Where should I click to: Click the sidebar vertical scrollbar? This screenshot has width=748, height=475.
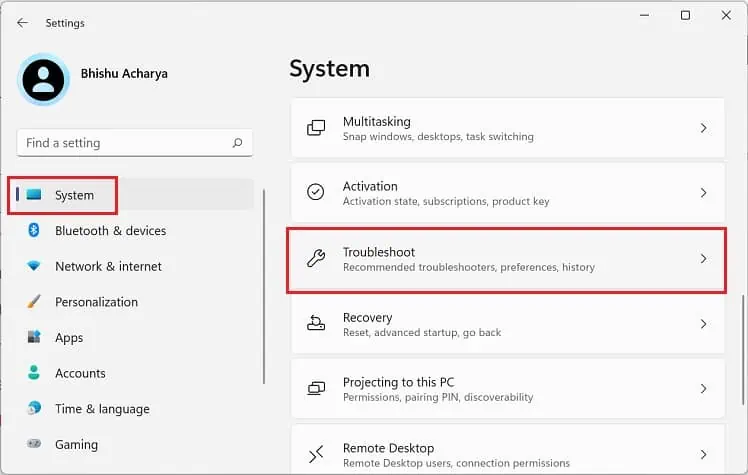265,290
